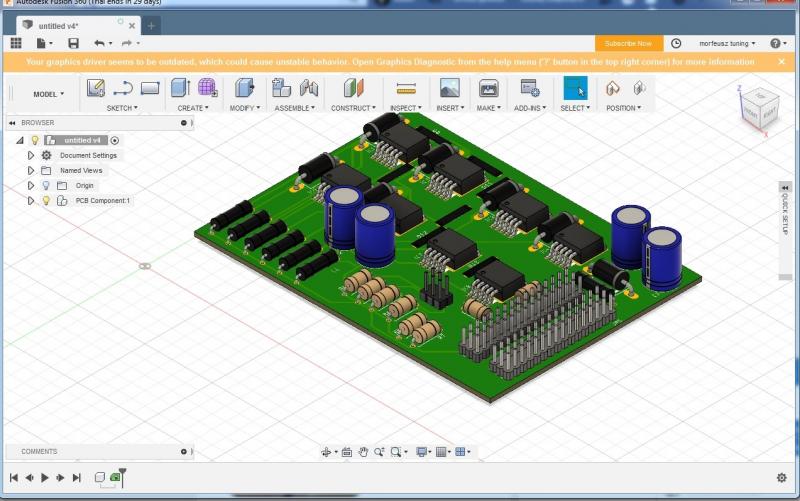800x501 pixels.
Task: Click the 3D Print icon under Make
Action: [488, 88]
